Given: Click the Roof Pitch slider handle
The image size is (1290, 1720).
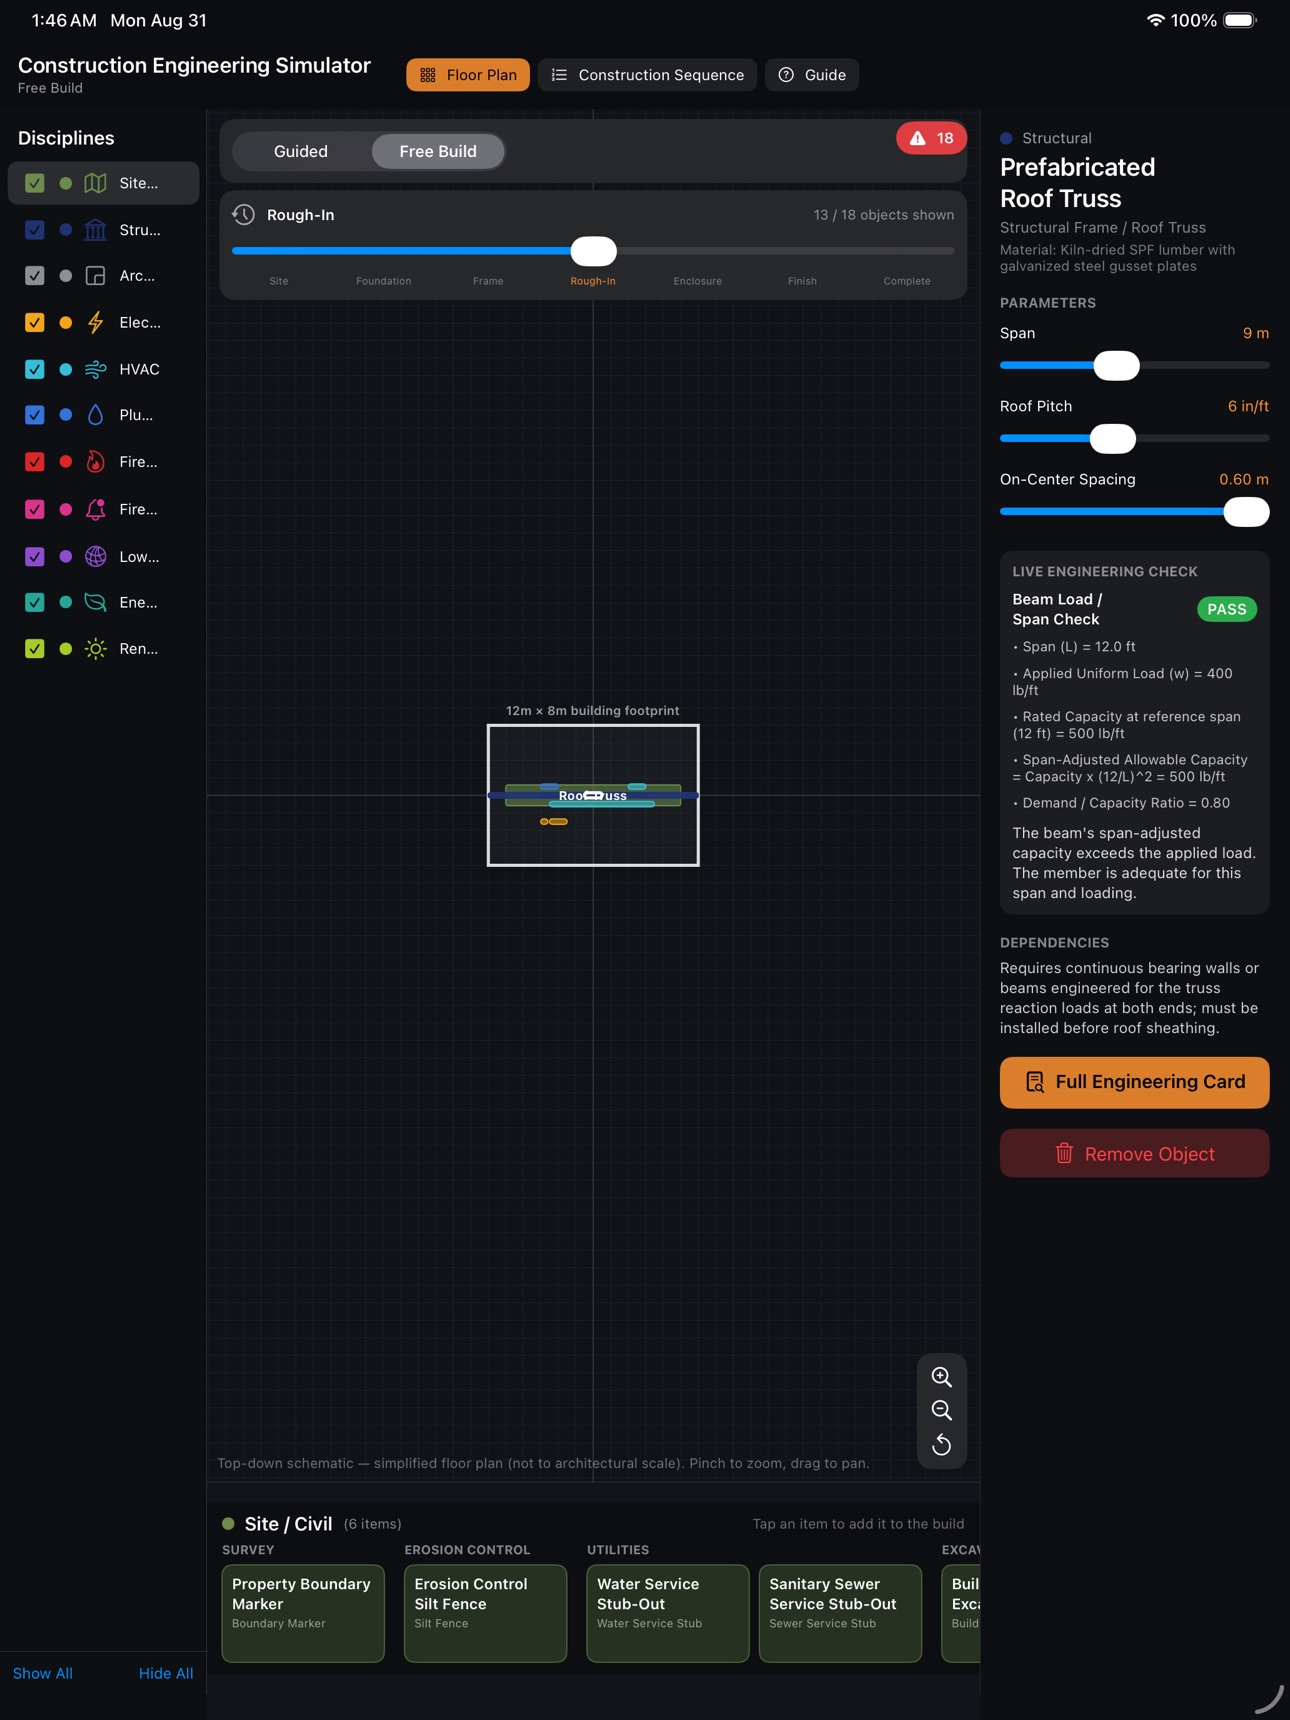Looking at the screenshot, I should [x=1112, y=439].
